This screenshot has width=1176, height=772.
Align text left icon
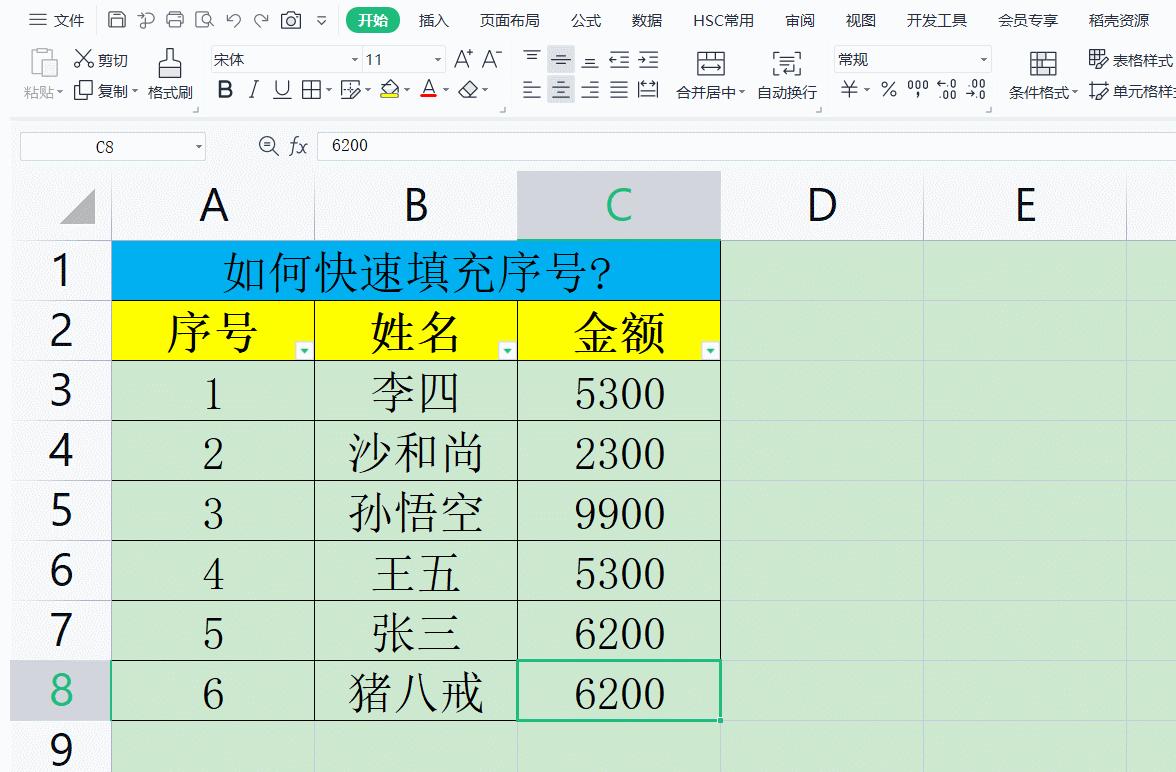pos(532,91)
